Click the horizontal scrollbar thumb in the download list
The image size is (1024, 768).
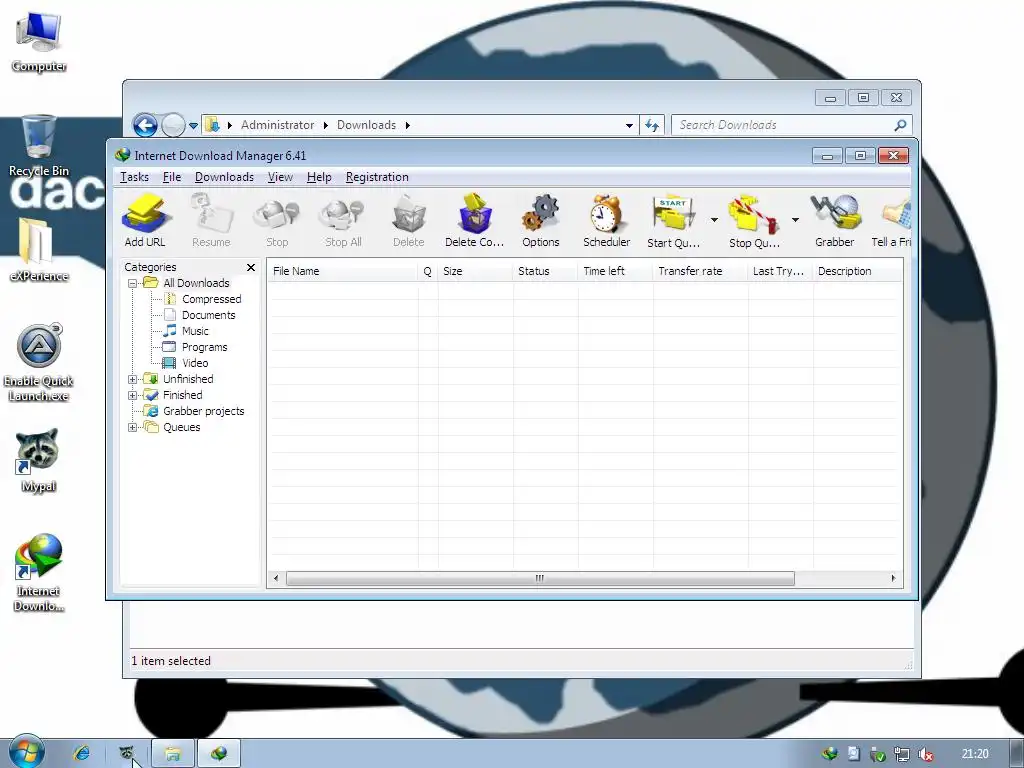point(540,579)
